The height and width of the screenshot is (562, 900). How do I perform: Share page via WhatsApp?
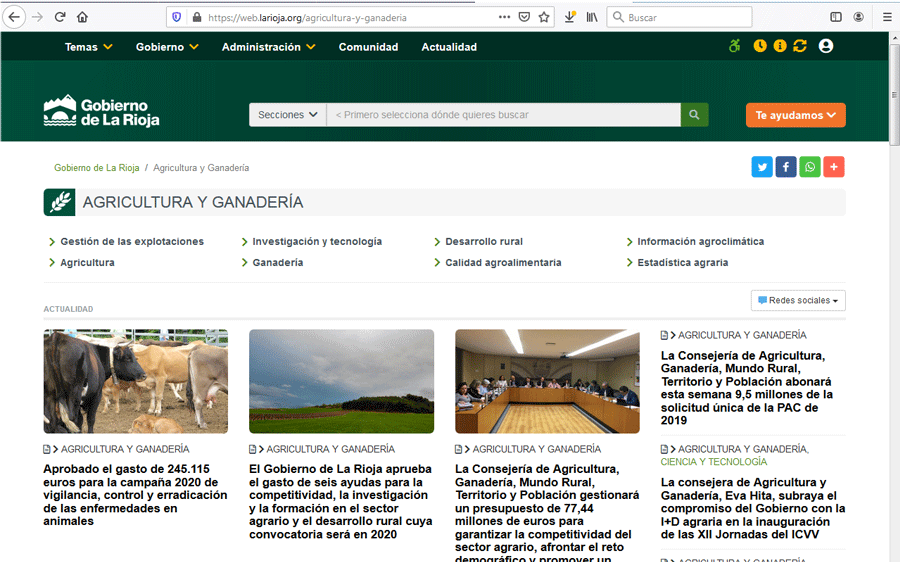coord(810,167)
